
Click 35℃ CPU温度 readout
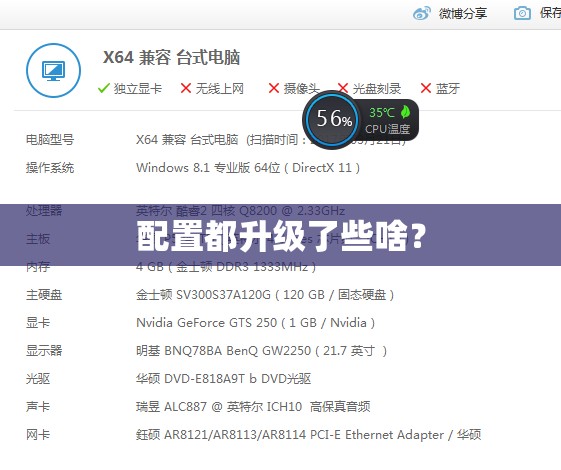point(387,121)
